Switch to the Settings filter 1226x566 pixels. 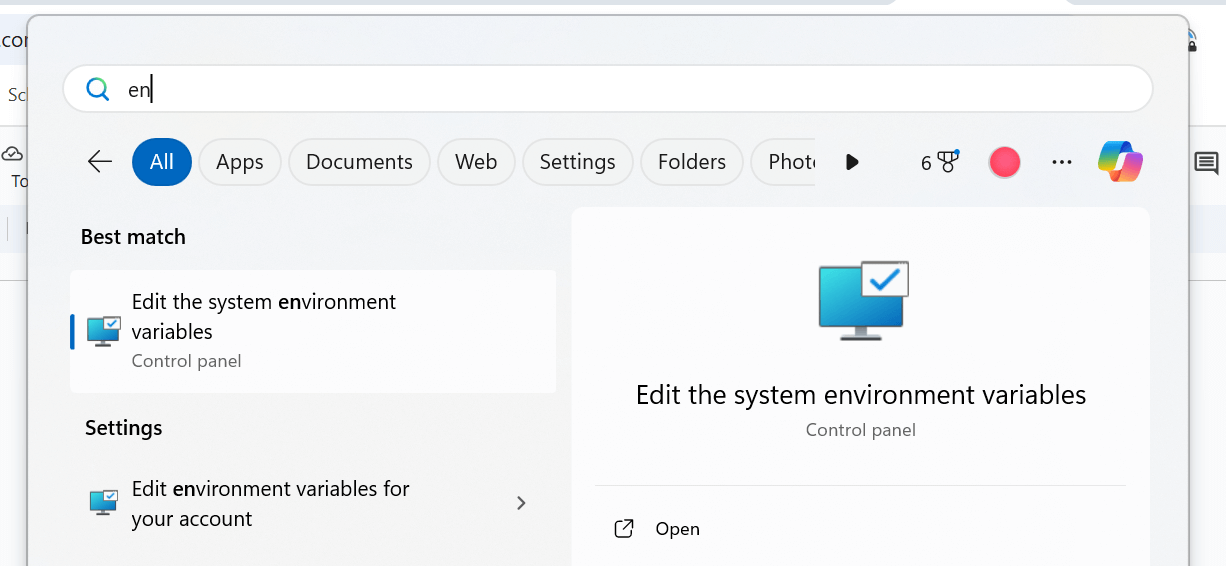click(577, 162)
